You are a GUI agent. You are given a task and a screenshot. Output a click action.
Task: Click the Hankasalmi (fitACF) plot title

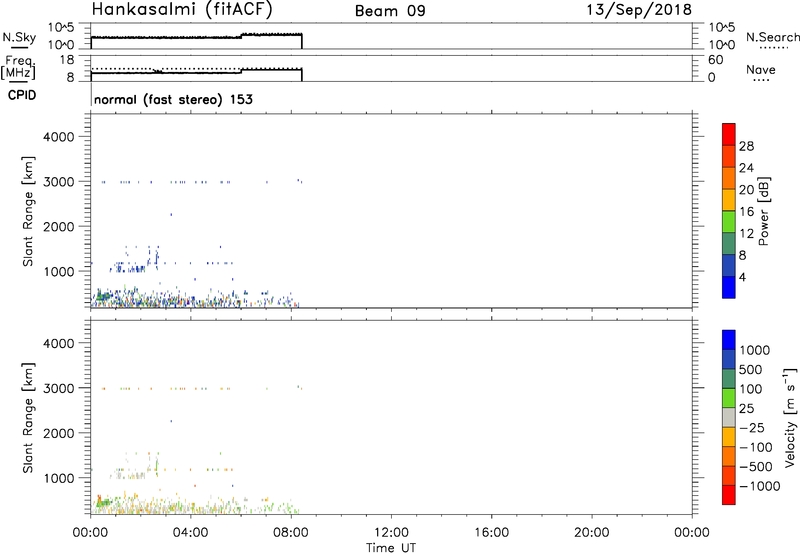(x=182, y=10)
